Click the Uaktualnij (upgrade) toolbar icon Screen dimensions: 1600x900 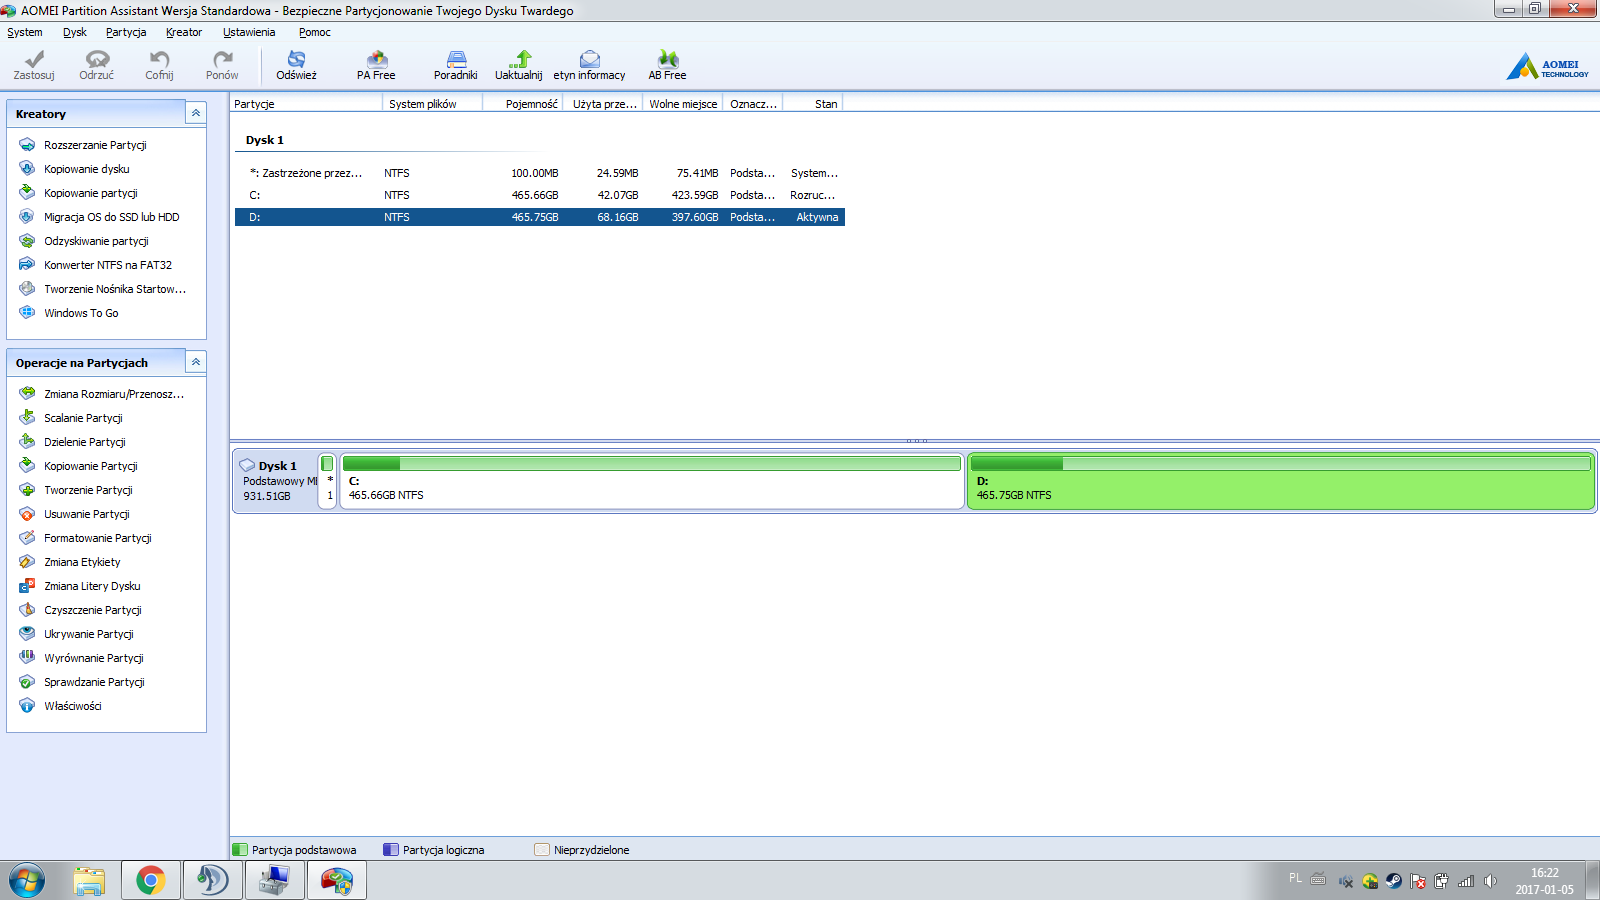point(519,65)
